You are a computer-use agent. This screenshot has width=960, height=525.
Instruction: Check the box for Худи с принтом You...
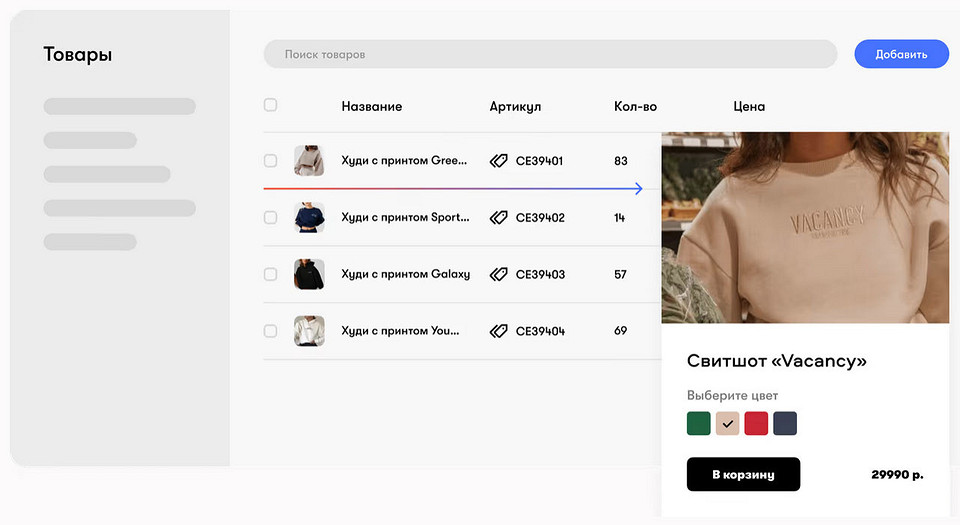coord(270,331)
